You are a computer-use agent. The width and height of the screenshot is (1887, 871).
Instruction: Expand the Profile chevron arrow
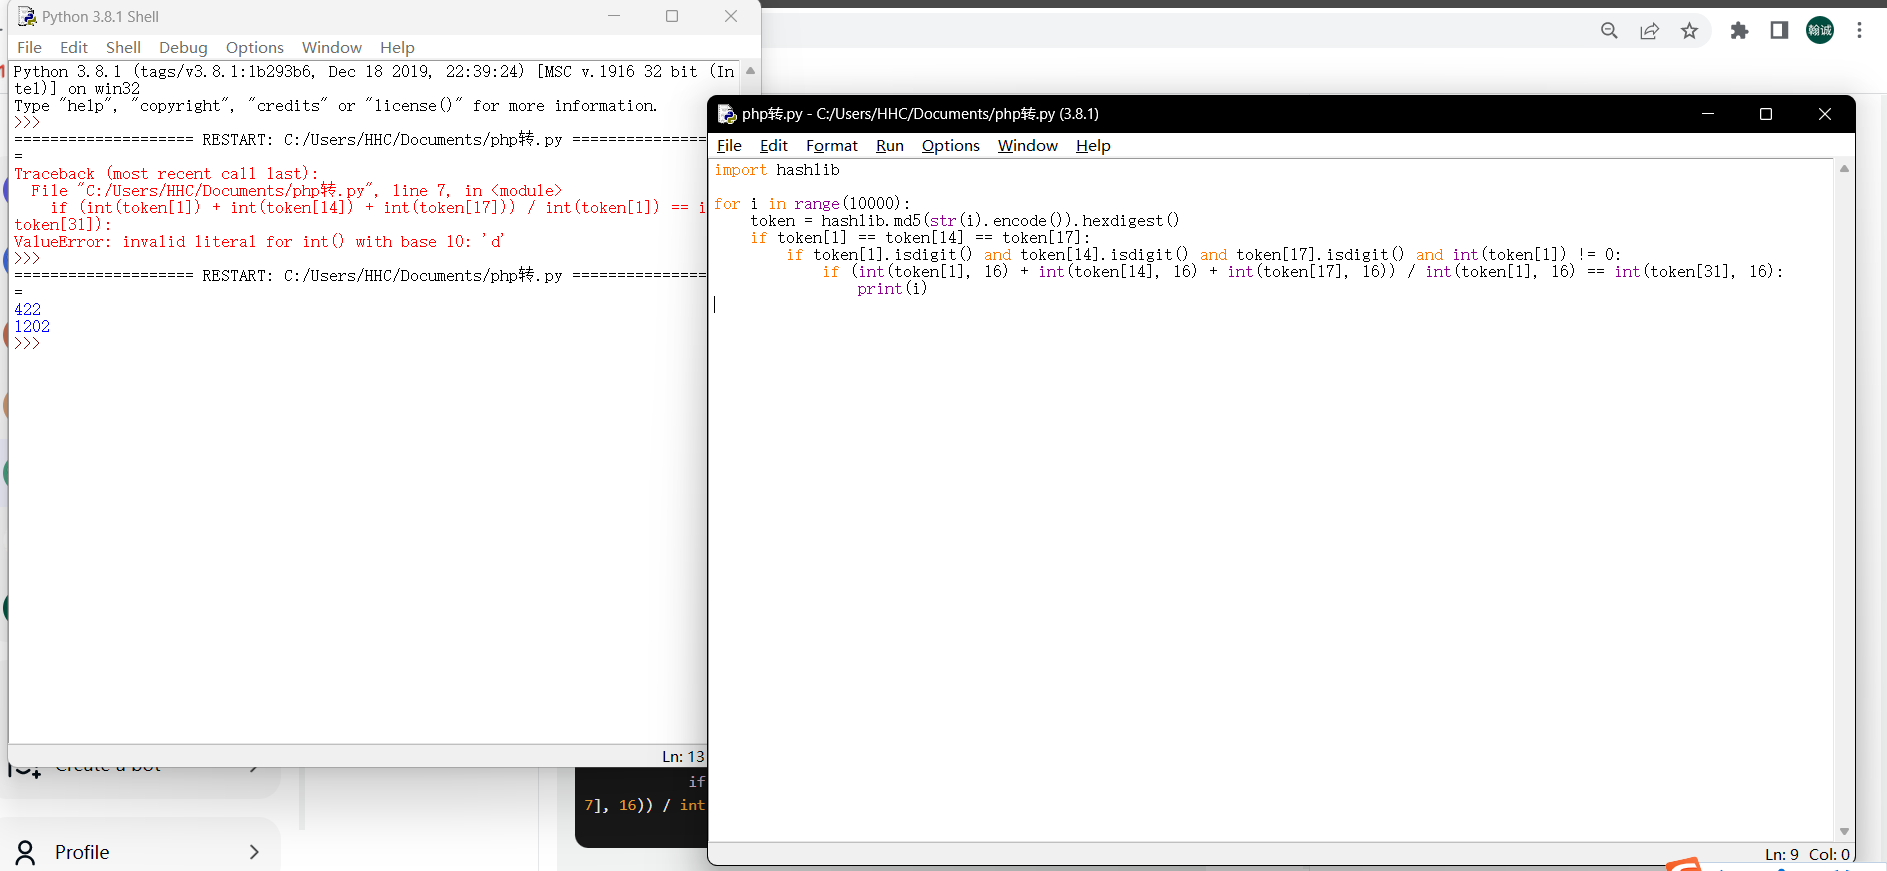(254, 852)
